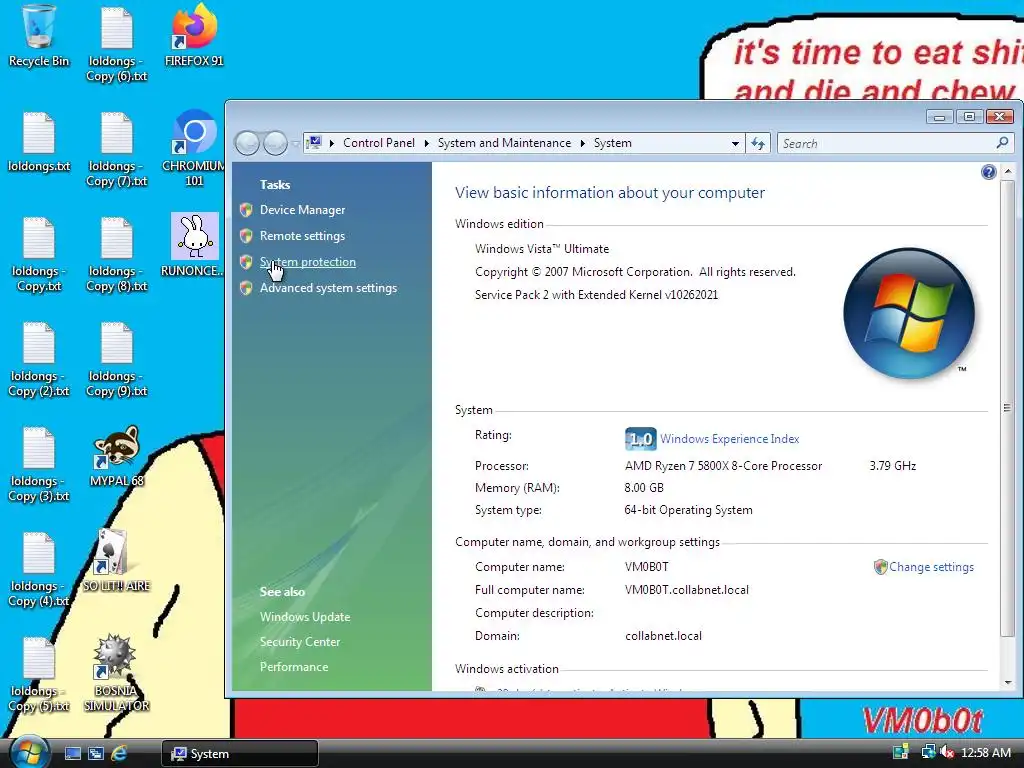Open Performance under See also

point(294,667)
